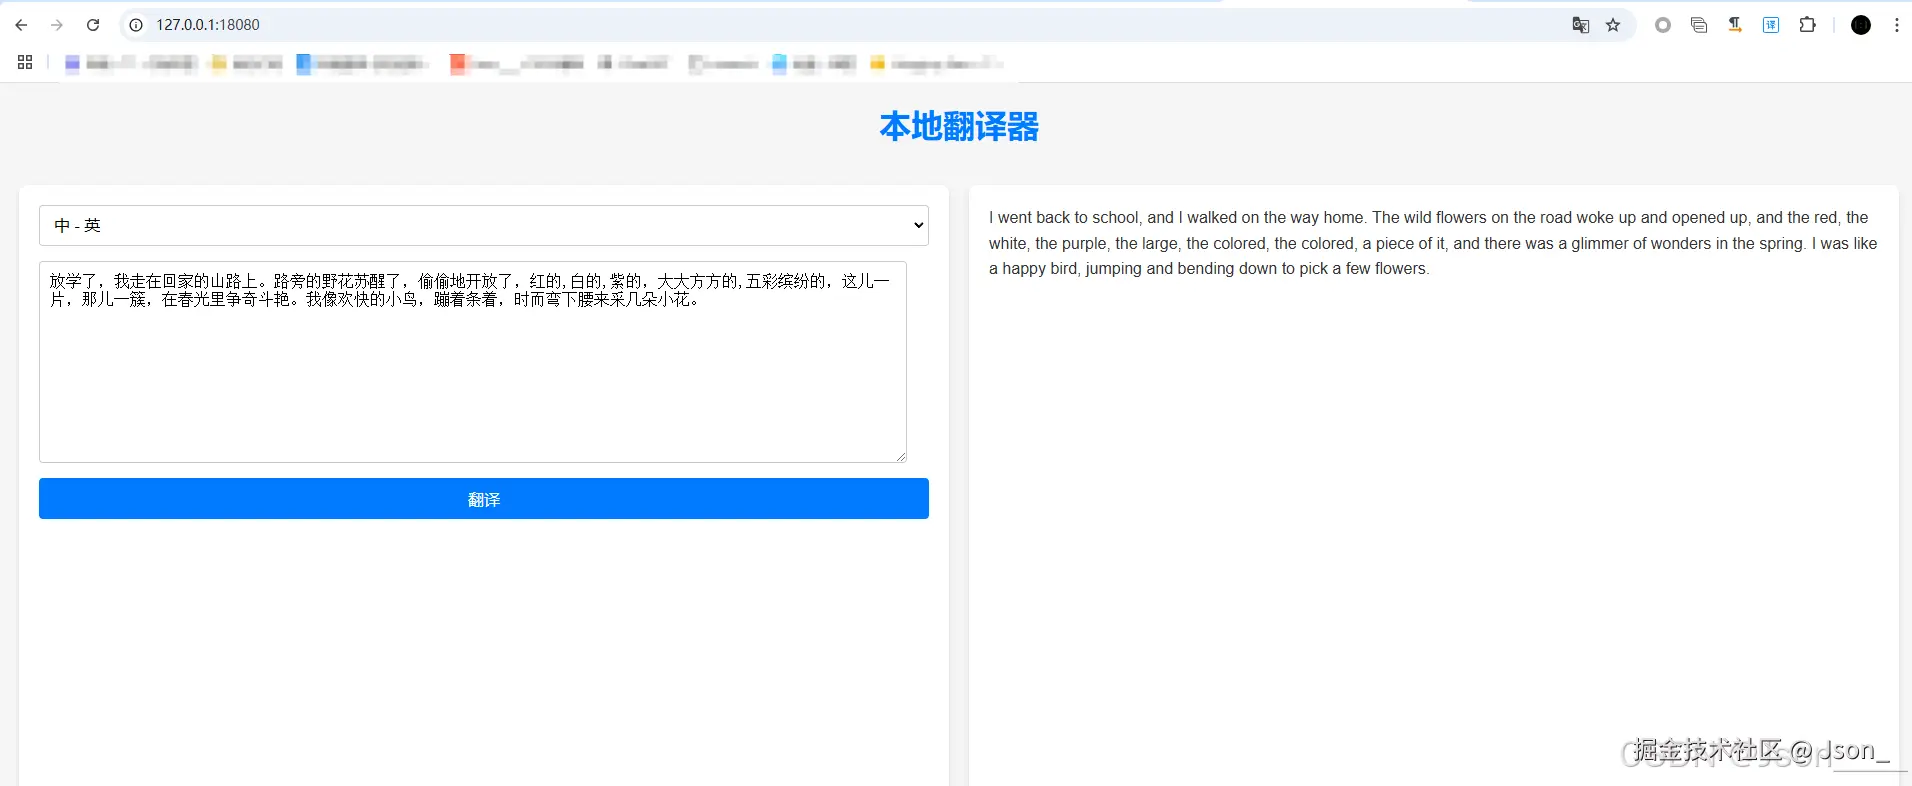Viewport: 1912px width, 786px height.
Task: Open the black profile avatar
Action: click(x=1861, y=25)
